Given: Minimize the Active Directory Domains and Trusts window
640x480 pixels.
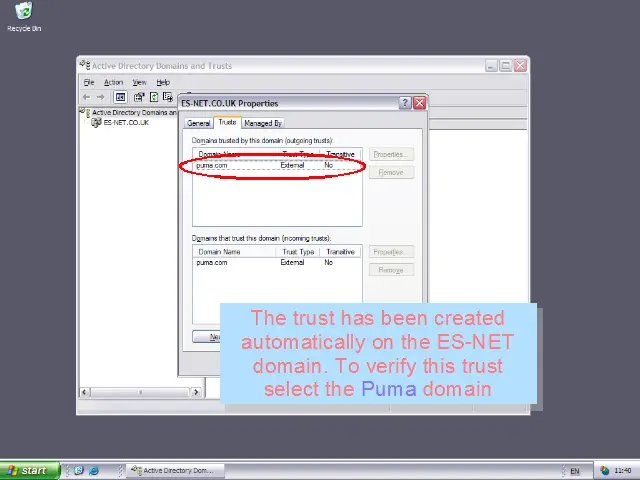Looking at the screenshot, I should coord(491,65).
